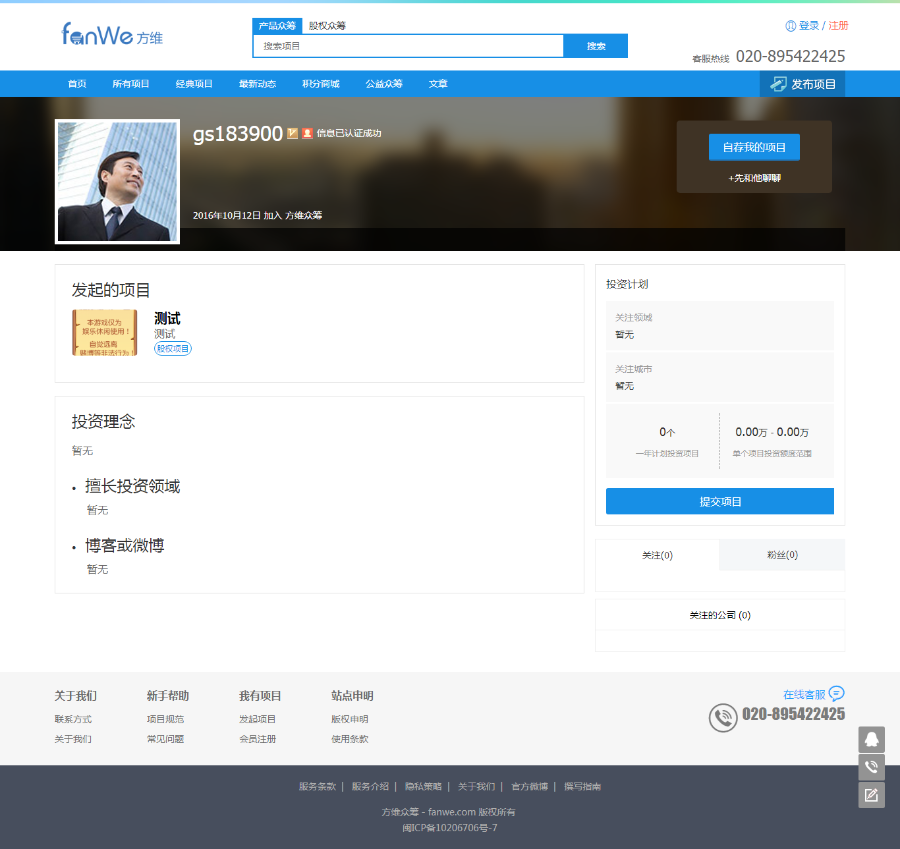Open 关于我们 link in bottom dark bar
Image resolution: width=900 pixels, height=849 pixels.
coord(476,786)
